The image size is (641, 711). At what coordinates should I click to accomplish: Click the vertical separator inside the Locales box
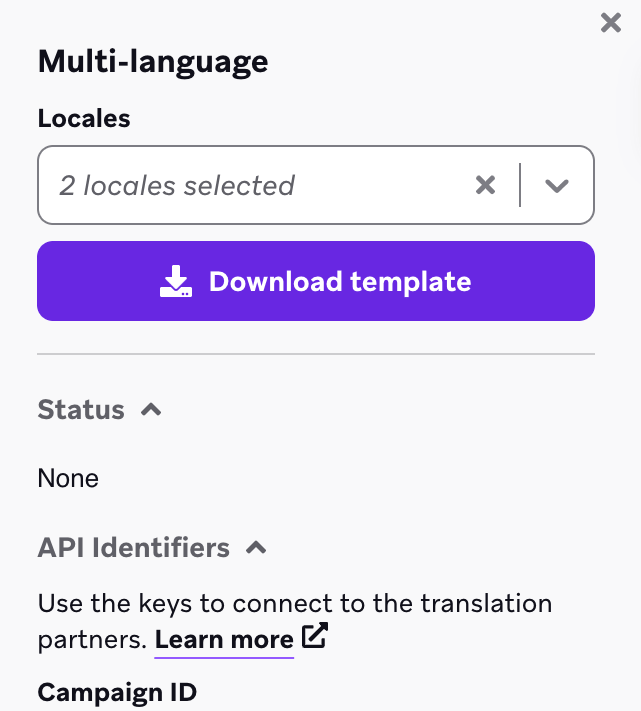[520, 185]
